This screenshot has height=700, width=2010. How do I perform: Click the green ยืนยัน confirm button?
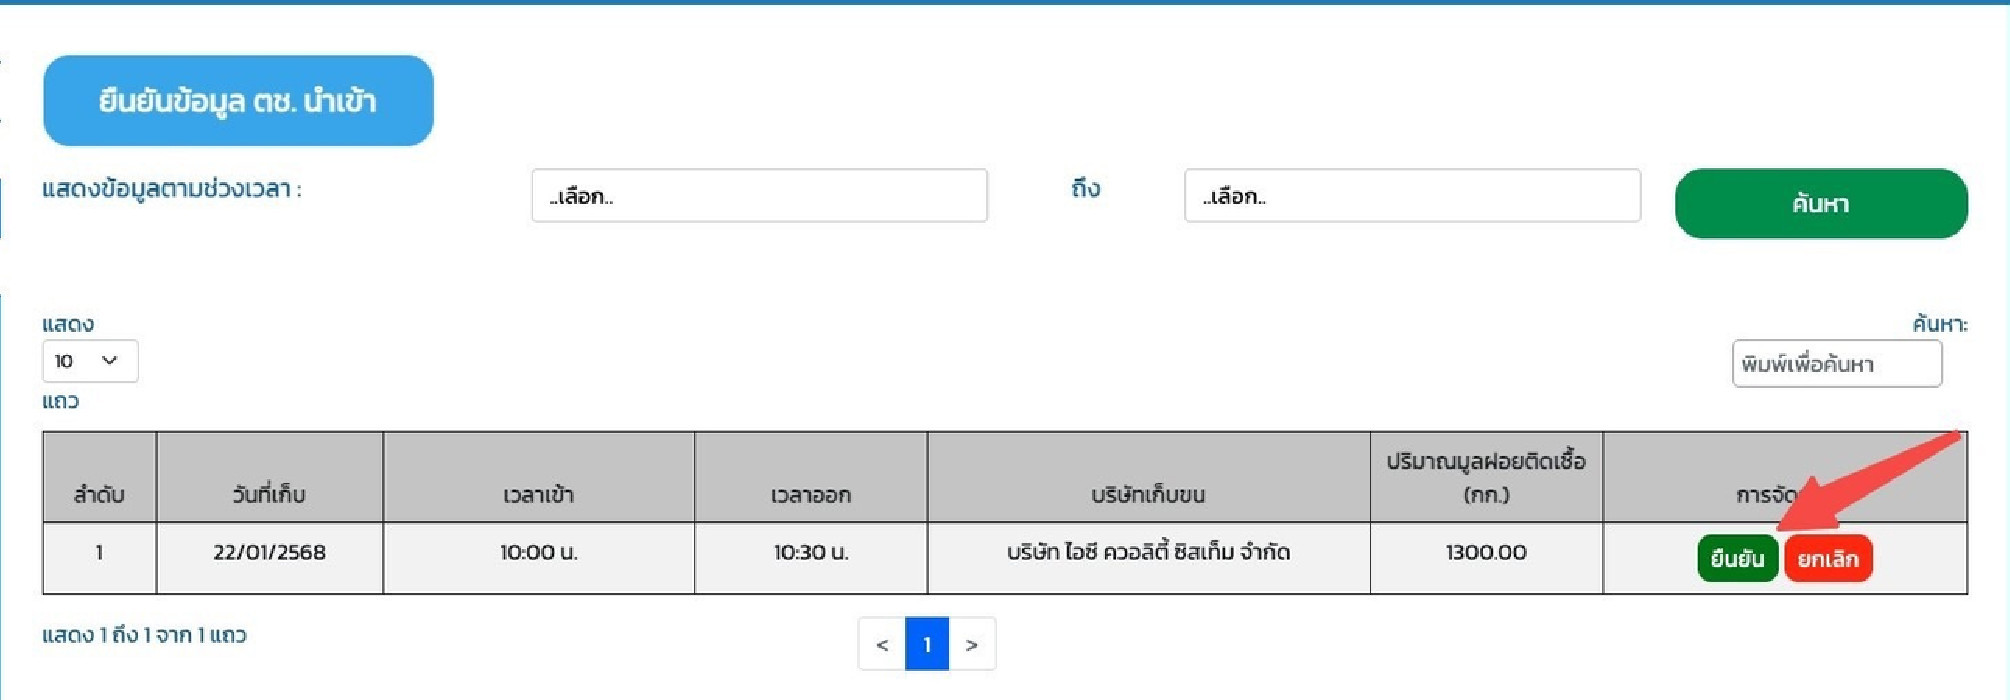tap(1738, 559)
